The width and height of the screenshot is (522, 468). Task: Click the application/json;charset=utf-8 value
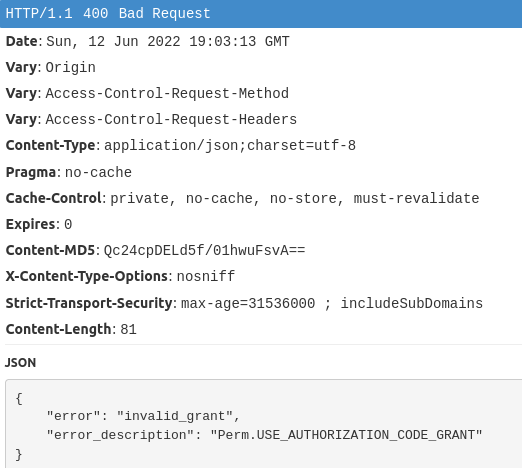pyautogui.click(x=230, y=146)
